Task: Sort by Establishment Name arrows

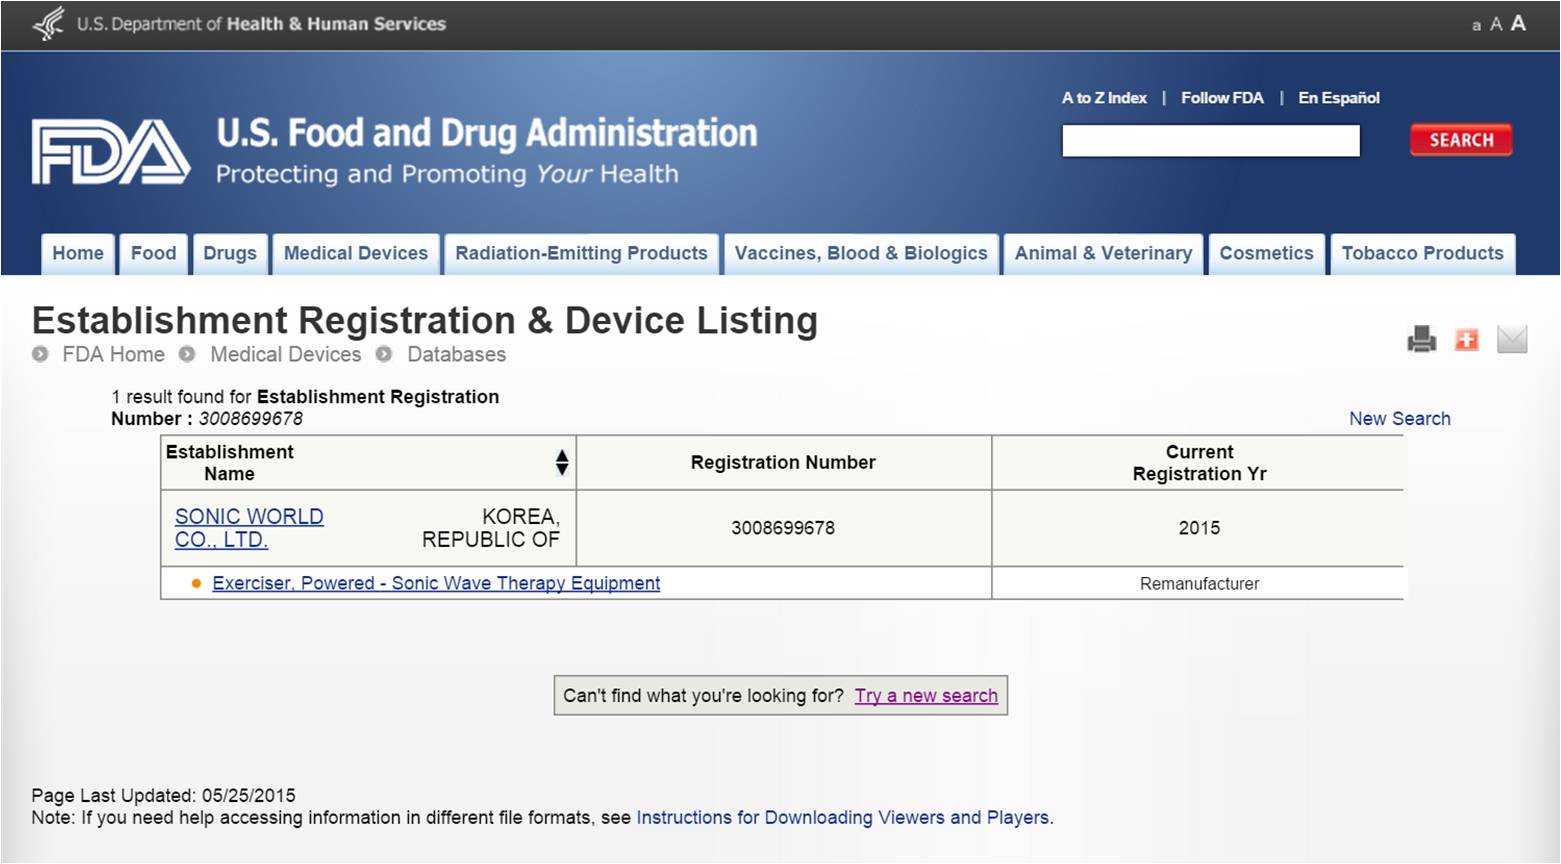Action: click(x=562, y=462)
